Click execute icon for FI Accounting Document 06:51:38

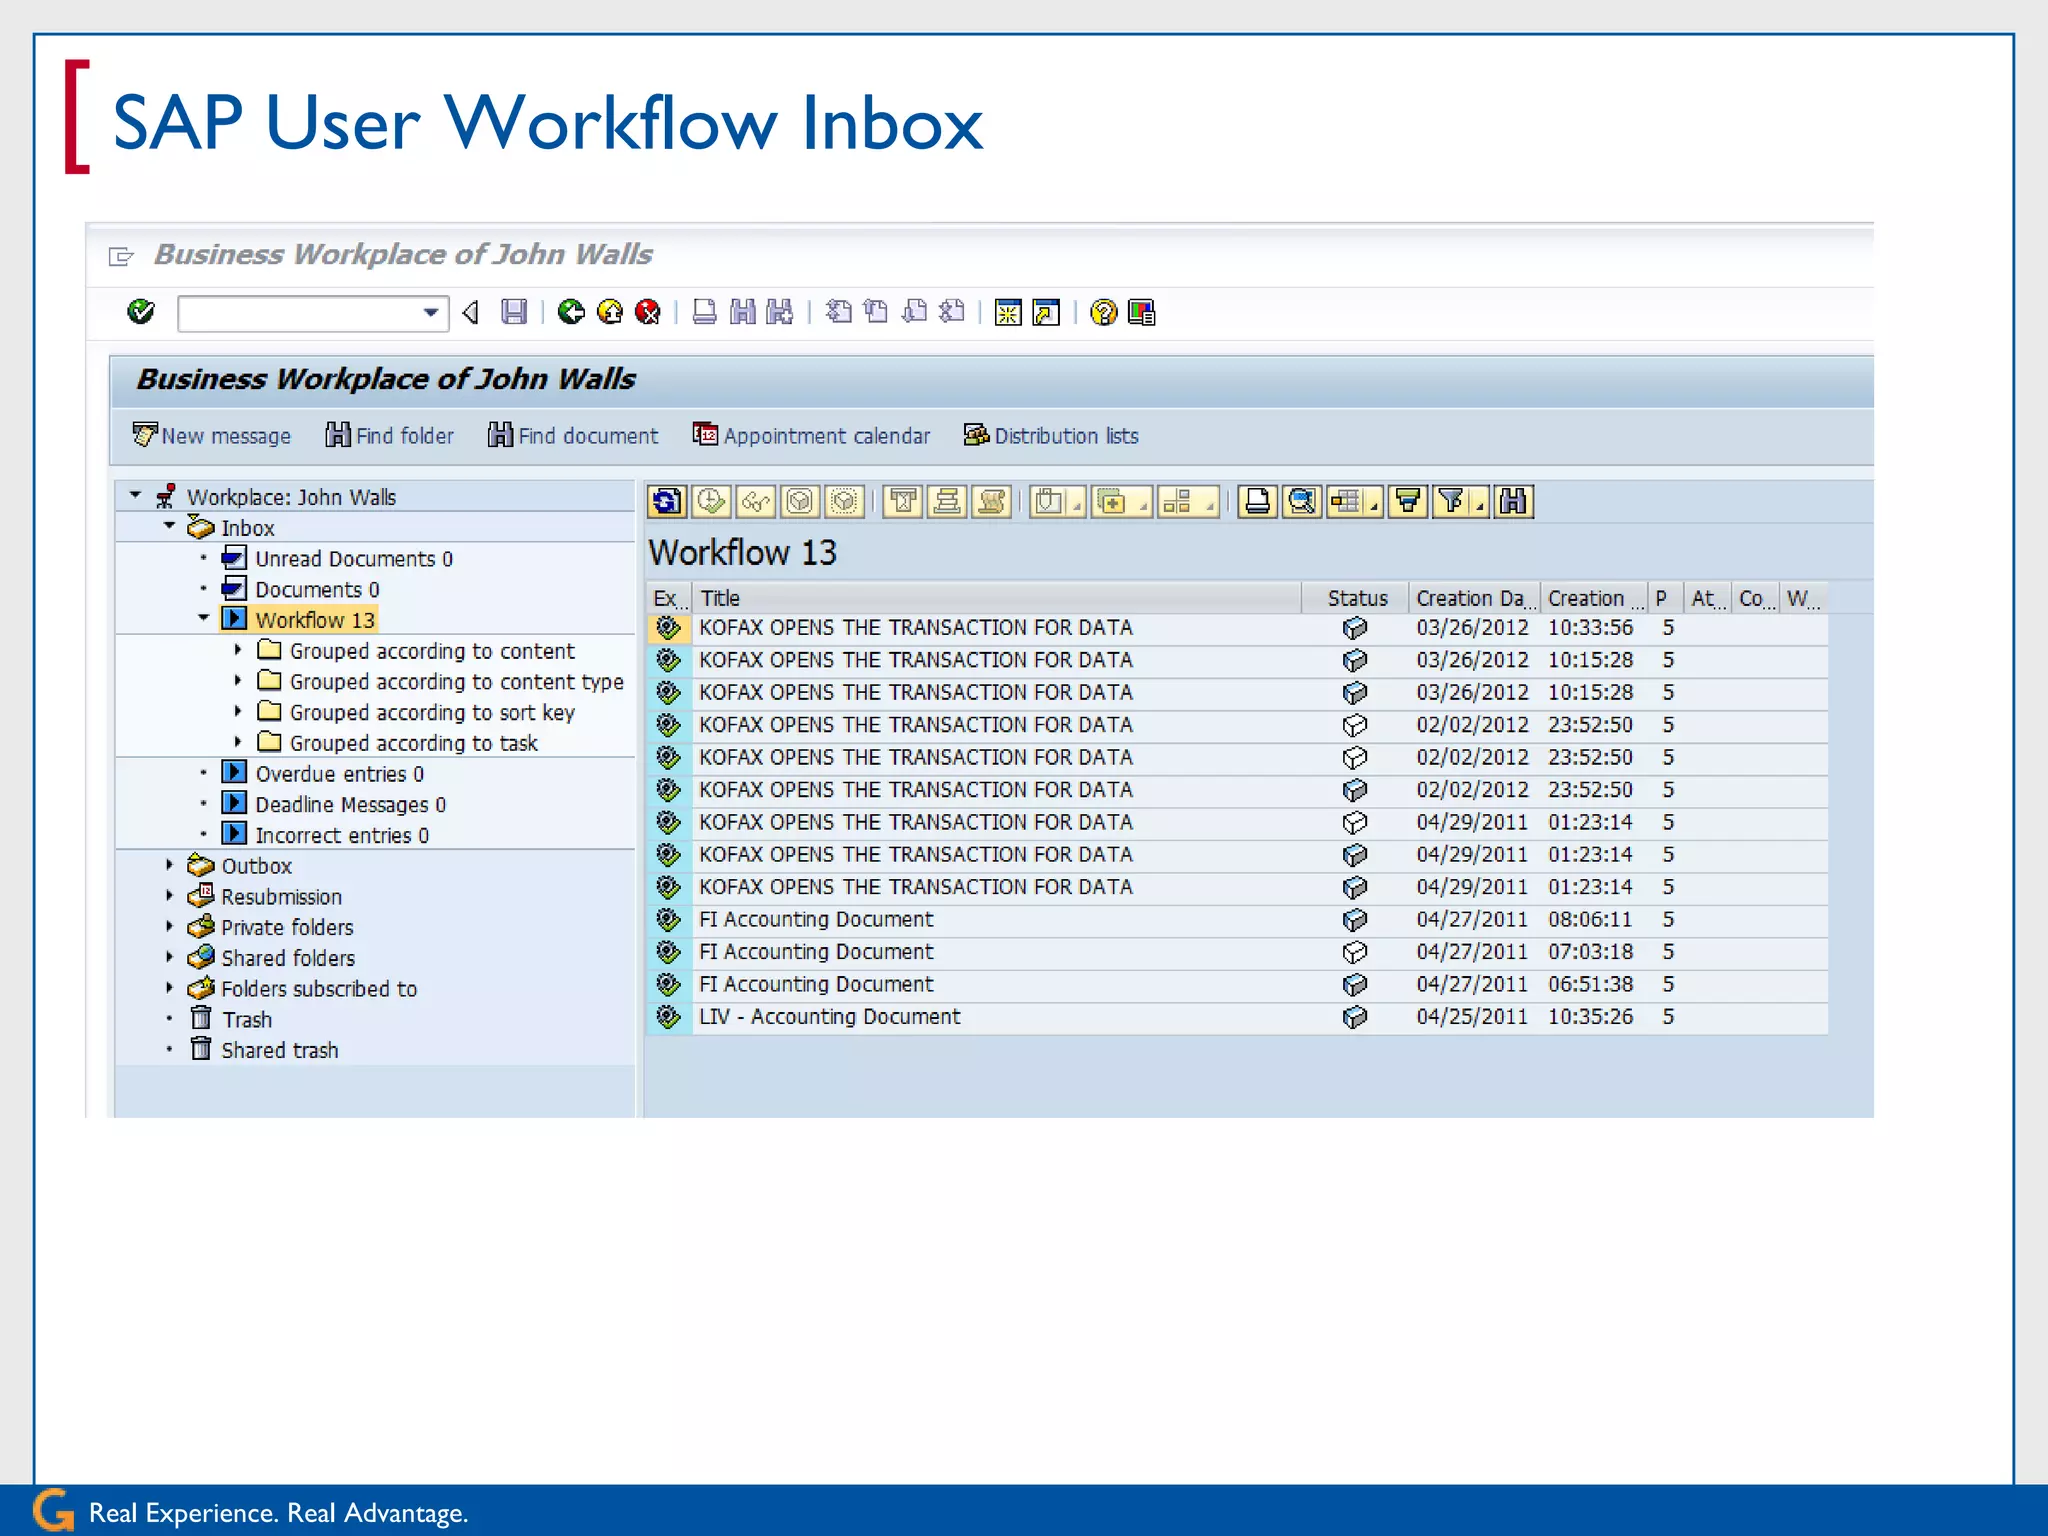point(668,985)
